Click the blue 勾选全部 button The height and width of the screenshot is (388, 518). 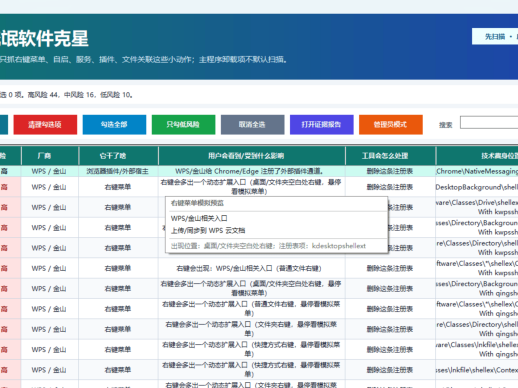pyautogui.click(x=114, y=125)
